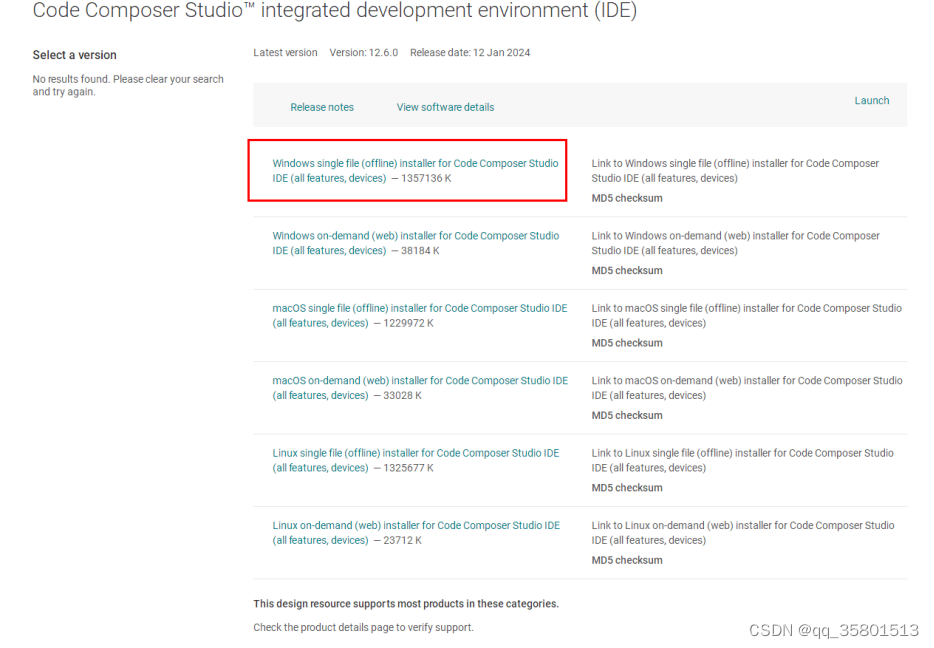This screenshot has height=648, width=934.
Task: Download Linux single file (offline) installer
Action: [x=416, y=460]
